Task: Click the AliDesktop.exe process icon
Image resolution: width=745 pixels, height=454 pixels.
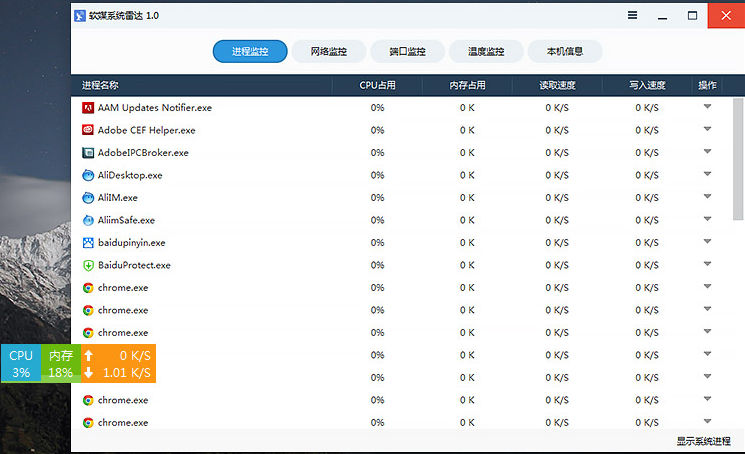Action: point(88,175)
